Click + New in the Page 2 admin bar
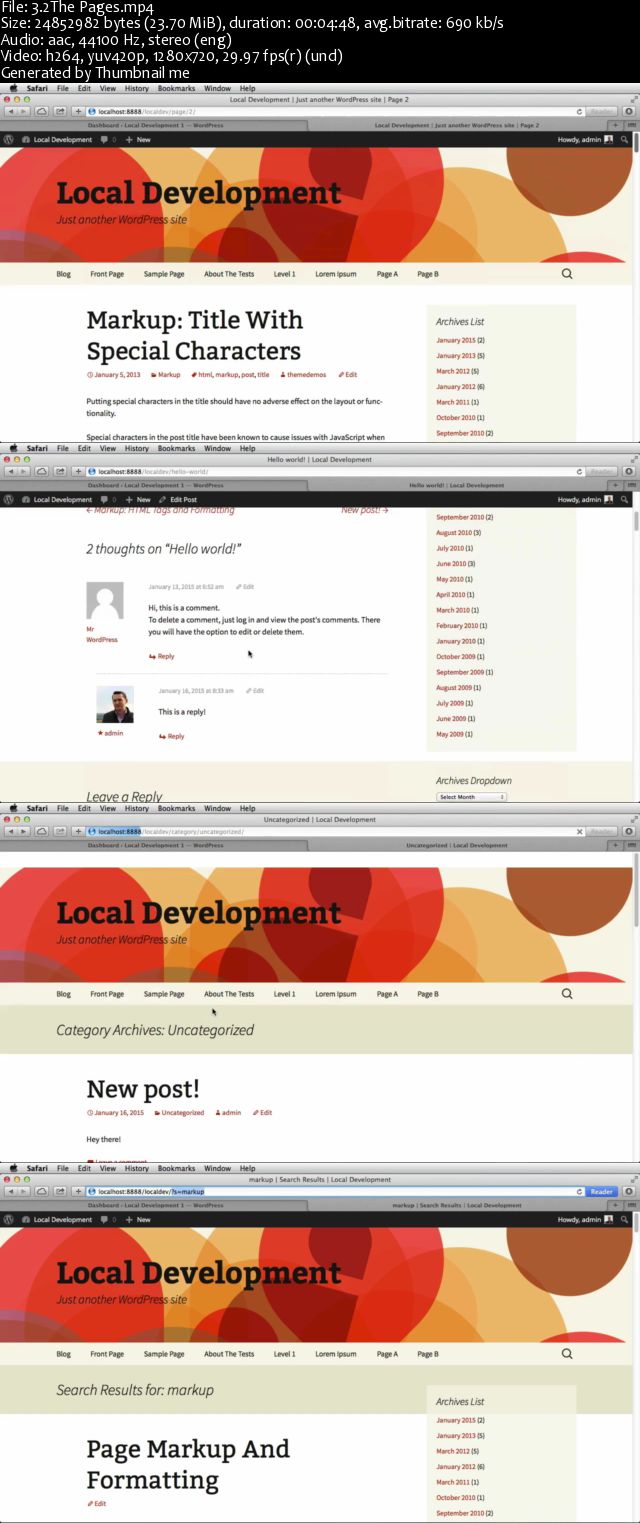 click(138, 140)
